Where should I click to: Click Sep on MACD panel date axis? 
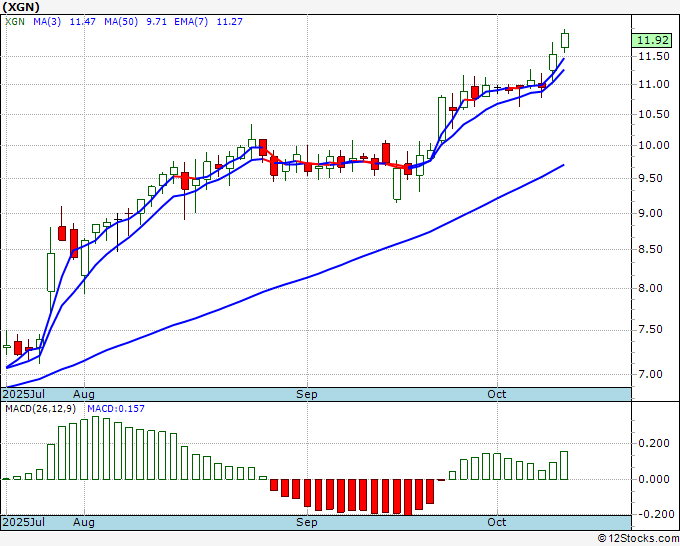coord(307,522)
